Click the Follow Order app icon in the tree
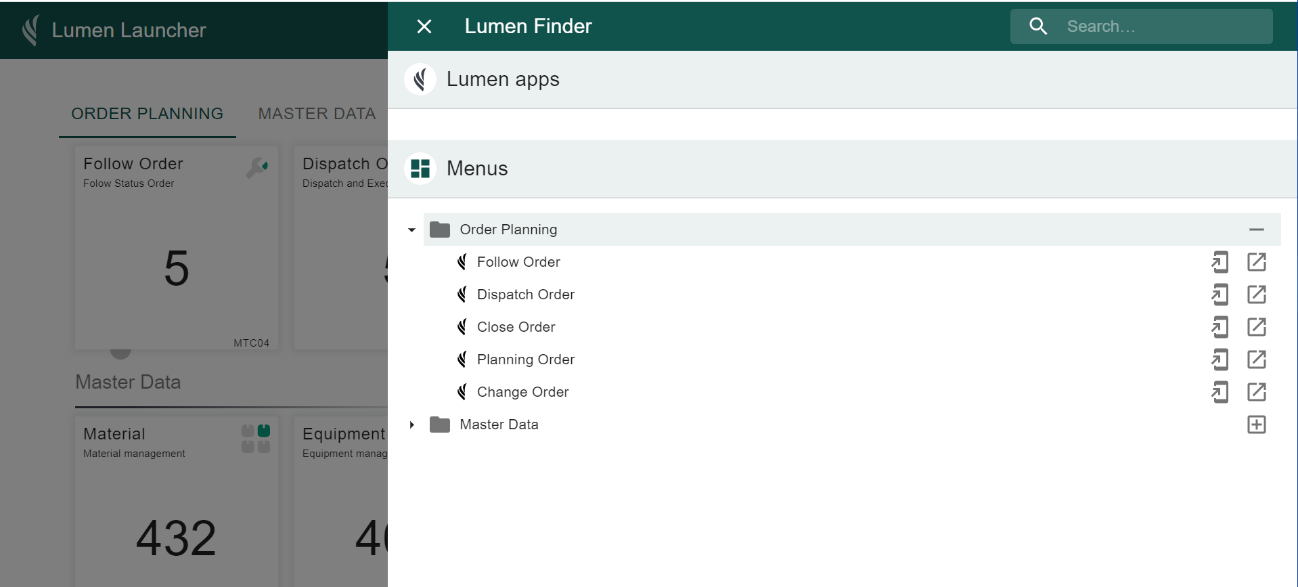 pyautogui.click(x=462, y=262)
